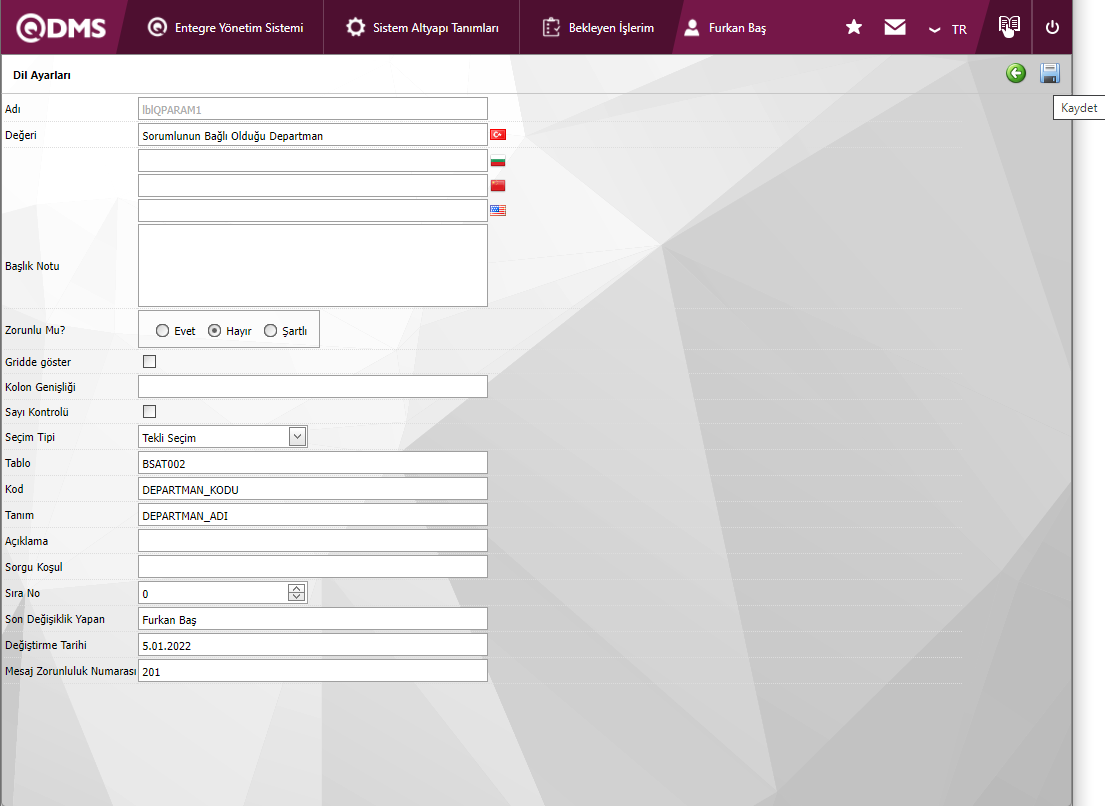Select Şartlı radio for Zorunlu Mu
Image resolution: width=1105 pixels, height=806 pixels.
click(x=271, y=330)
